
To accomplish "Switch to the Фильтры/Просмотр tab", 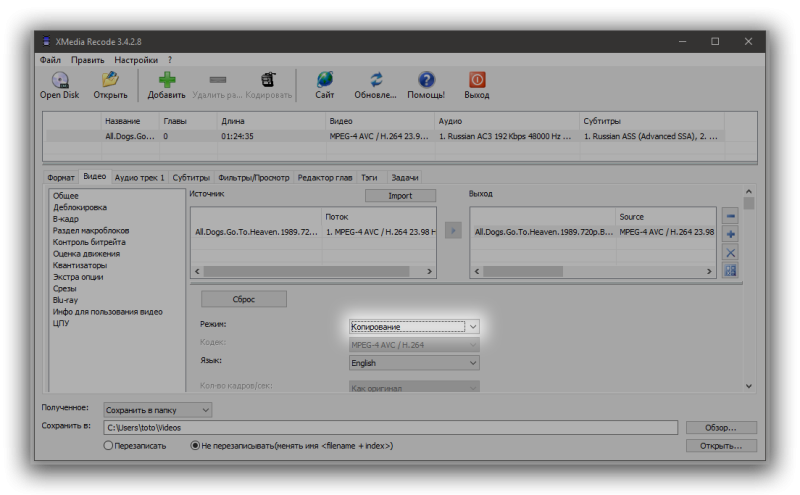I will (254, 178).
